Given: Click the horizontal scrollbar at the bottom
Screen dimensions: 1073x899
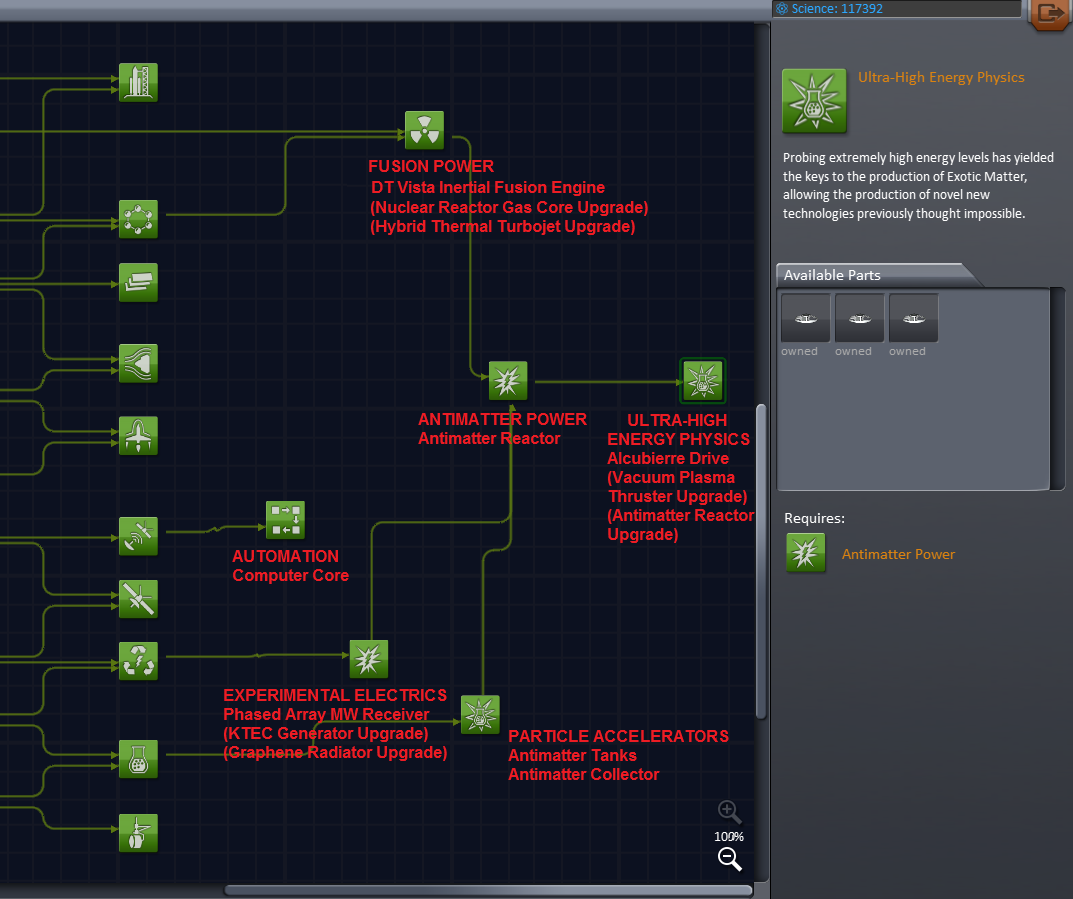Looking at the screenshot, I should pyautogui.click(x=489, y=888).
